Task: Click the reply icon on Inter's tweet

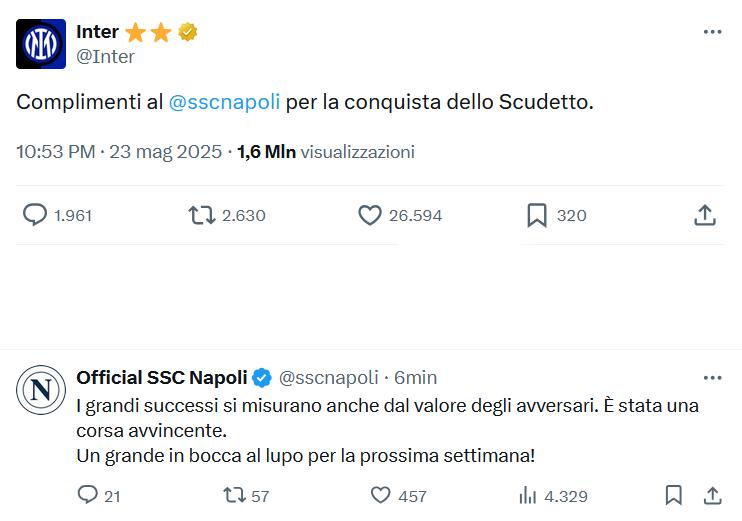Action: click(35, 214)
